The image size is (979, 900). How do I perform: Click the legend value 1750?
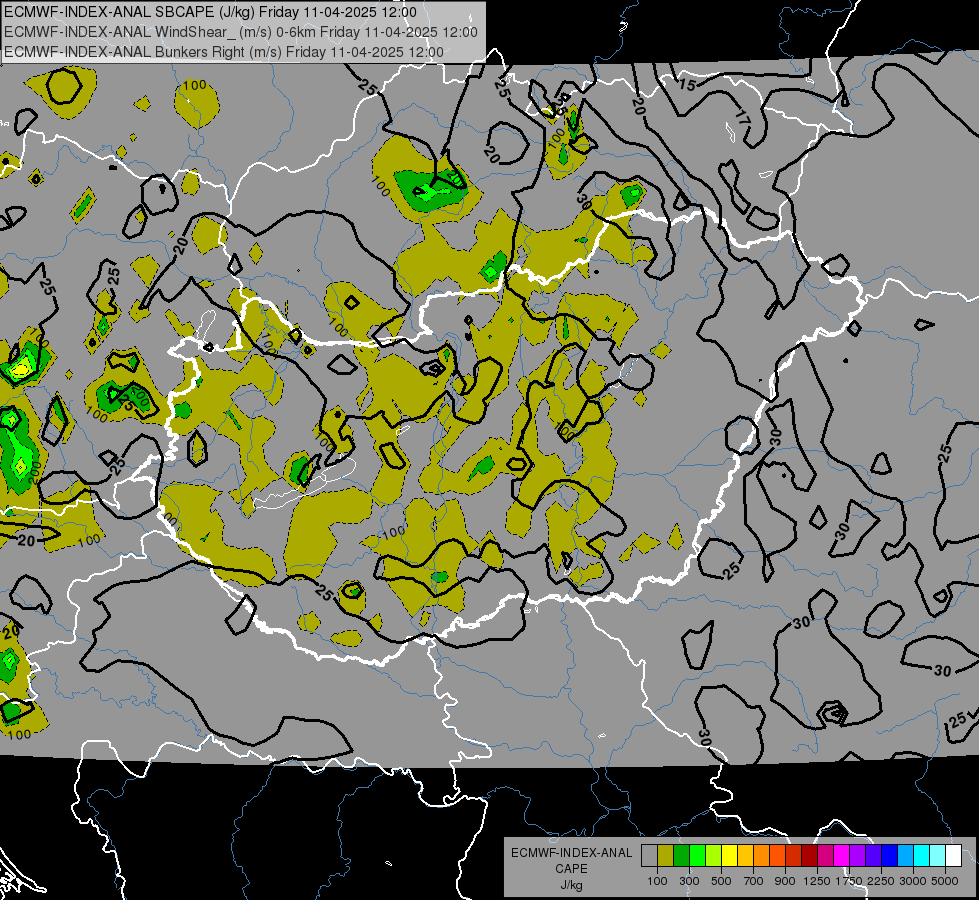click(x=849, y=881)
